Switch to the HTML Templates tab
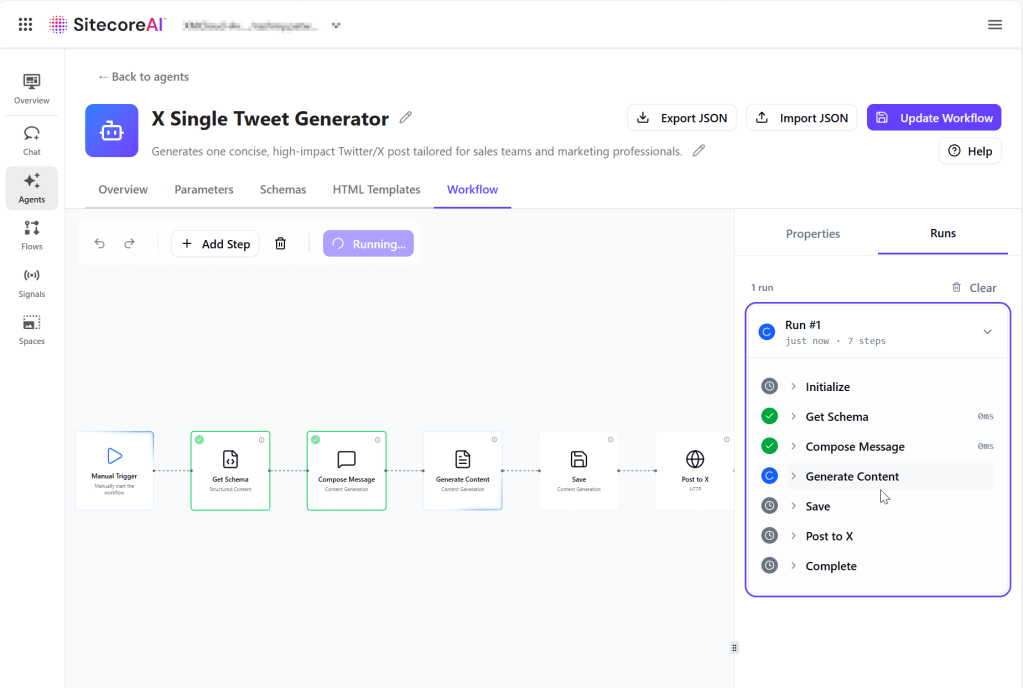Image resolution: width=1023 pixels, height=688 pixels. click(x=376, y=190)
